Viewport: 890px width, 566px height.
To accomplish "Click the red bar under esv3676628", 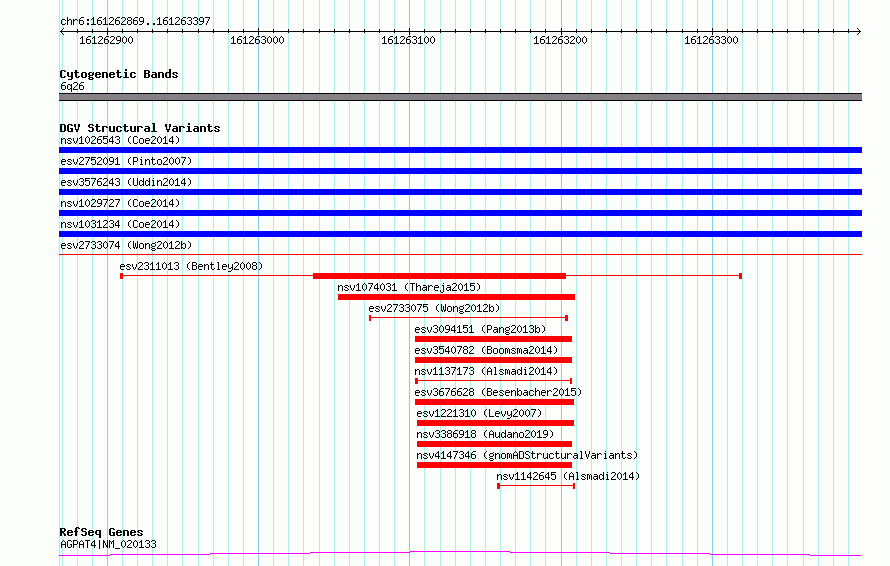I will pyautogui.click(x=494, y=402).
